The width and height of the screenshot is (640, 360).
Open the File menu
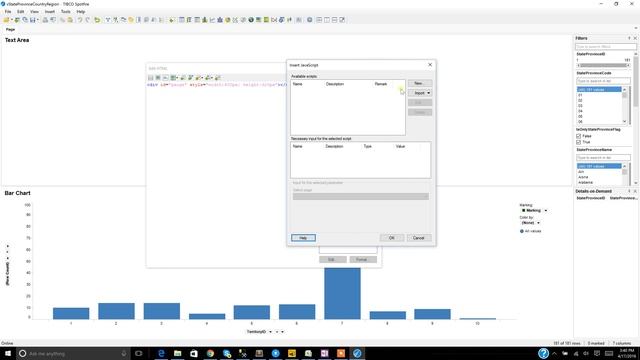coord(8,12)
